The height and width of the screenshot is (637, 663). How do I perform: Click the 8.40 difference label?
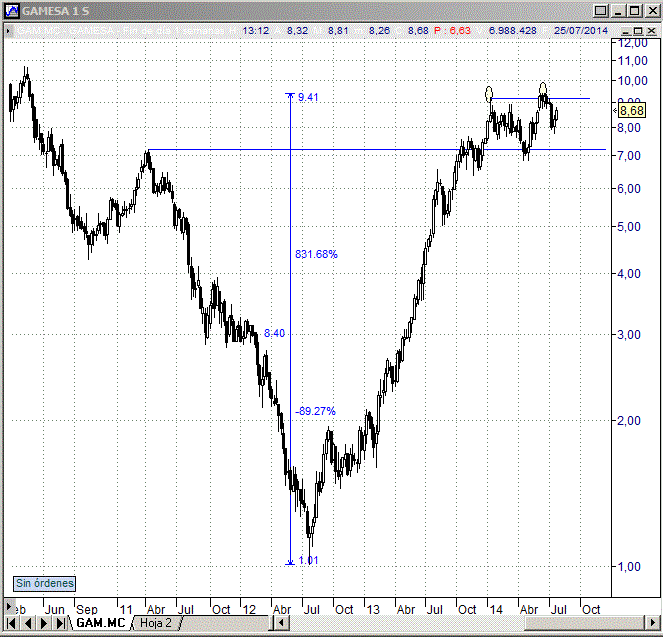point(274,333)
